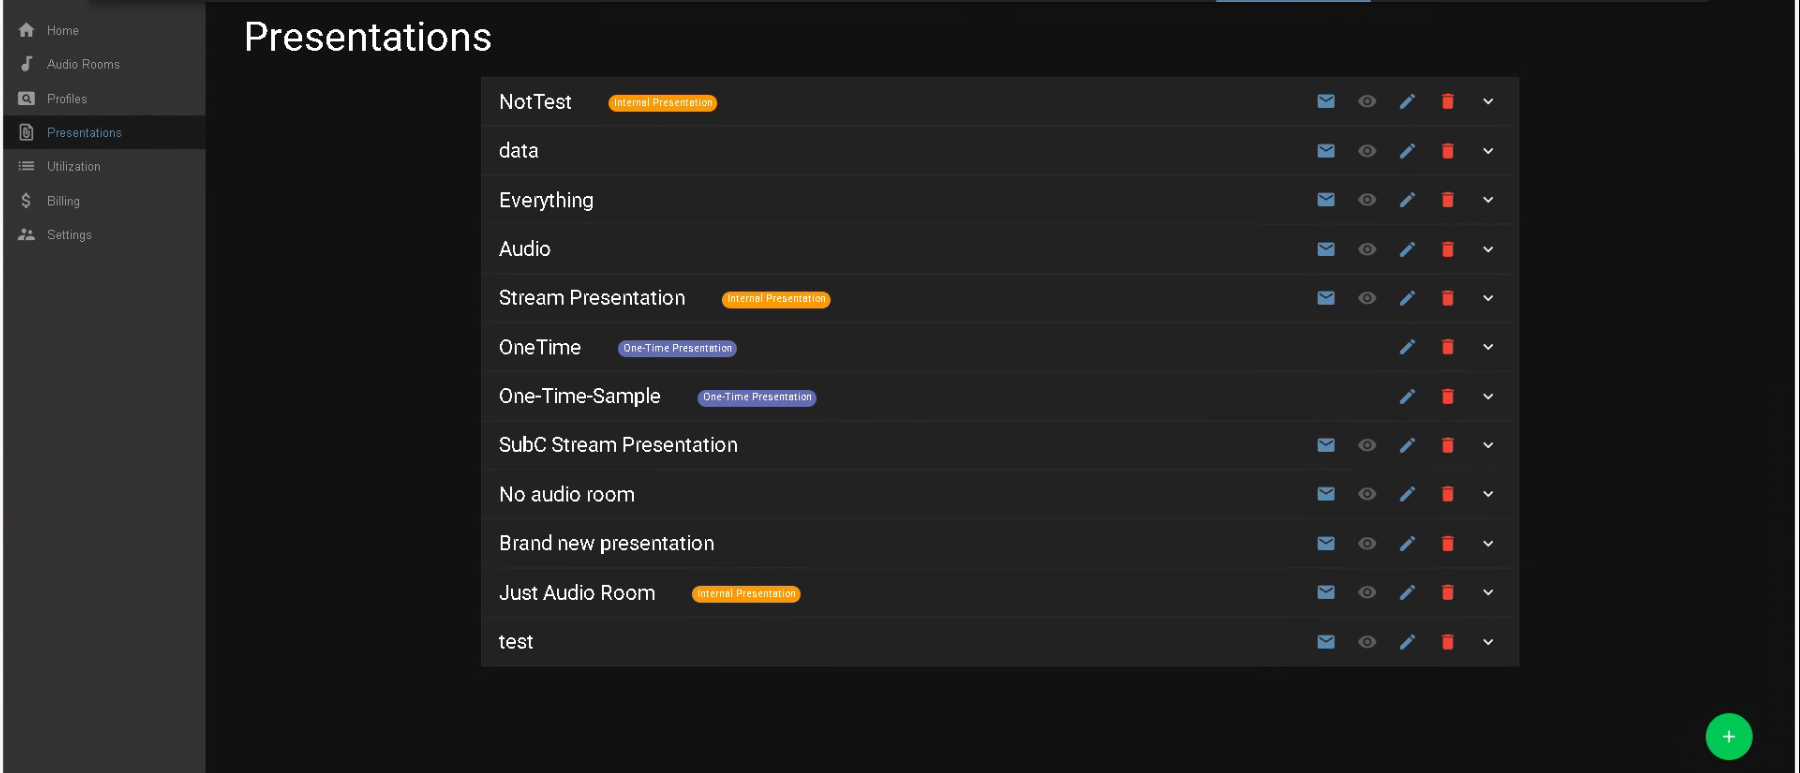Click the One-Time Presentation badge on One-Time-Sample

pos(757,397)
